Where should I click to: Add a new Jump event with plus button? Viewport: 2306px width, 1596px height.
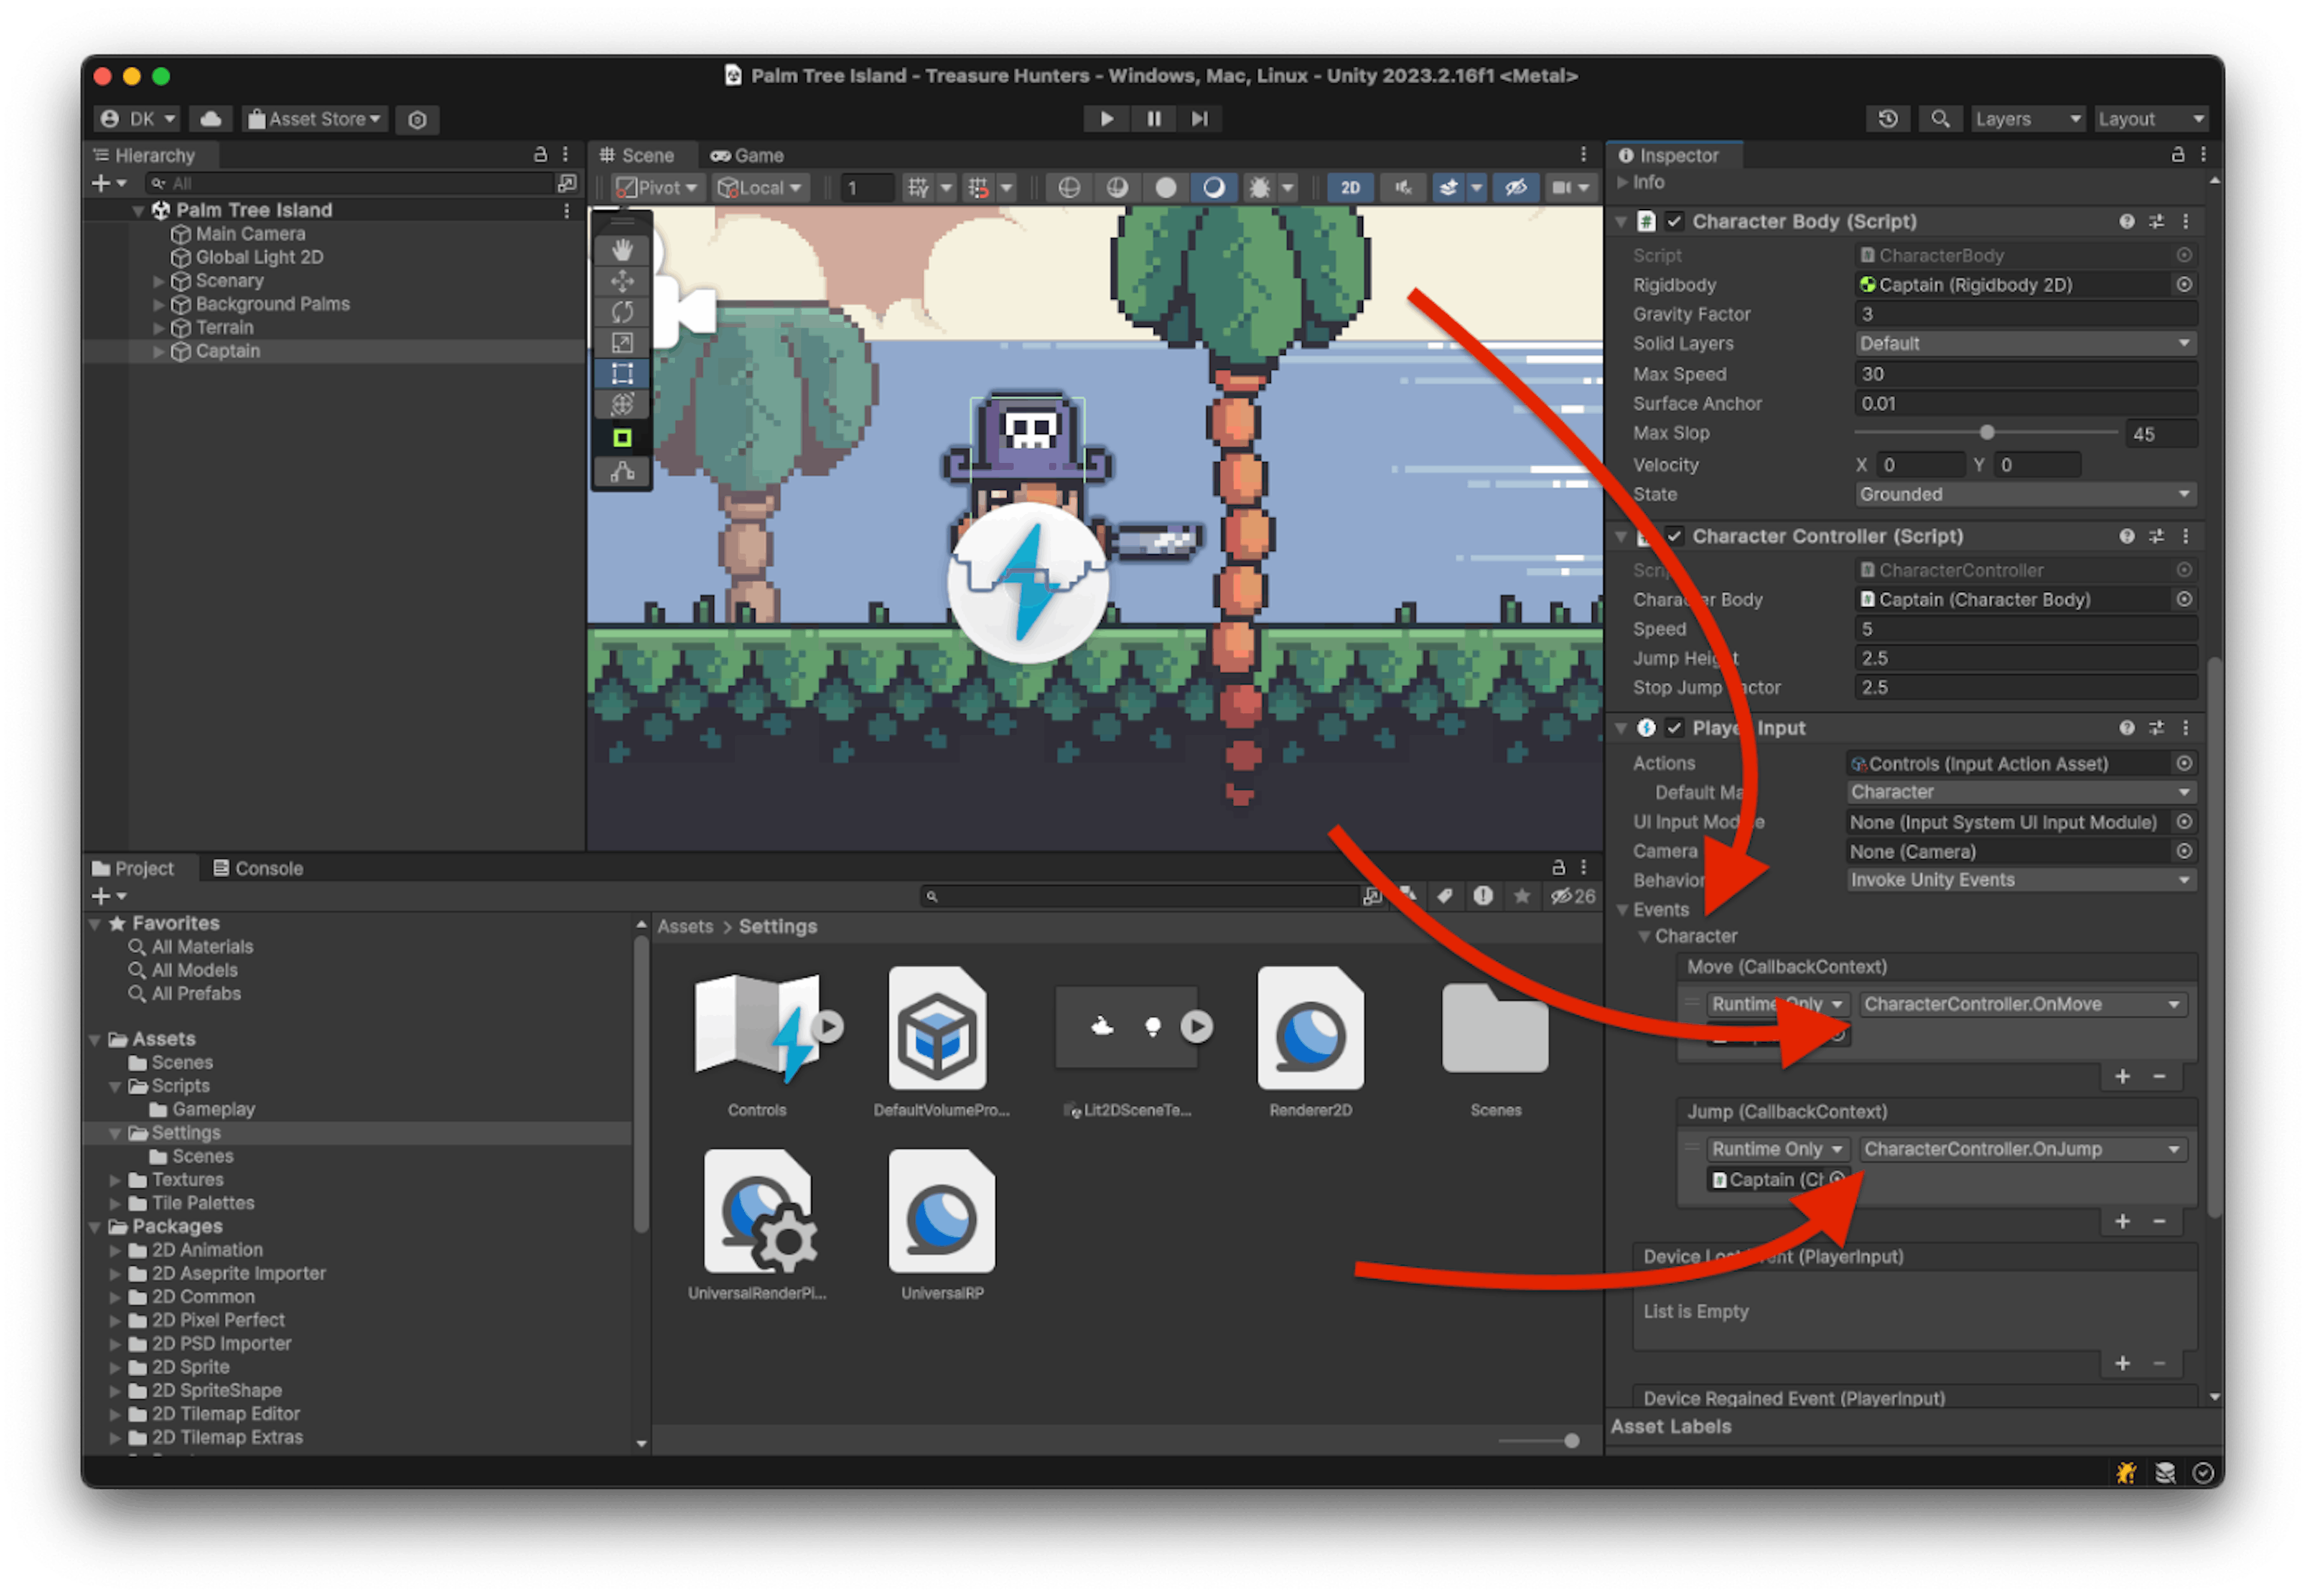(x=2122, y=1221)
